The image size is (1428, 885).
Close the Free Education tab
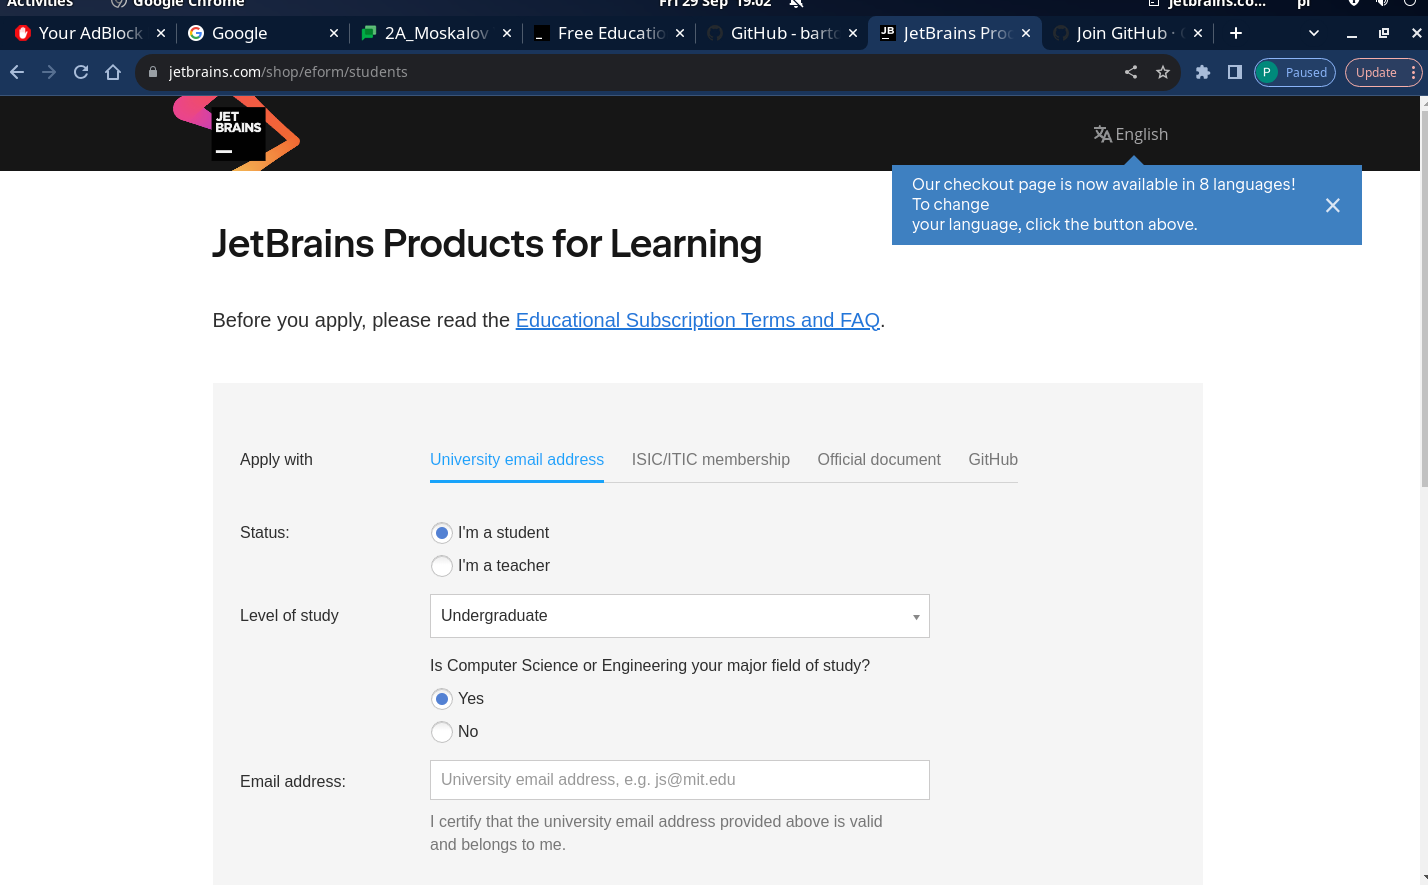pos(680,33)
